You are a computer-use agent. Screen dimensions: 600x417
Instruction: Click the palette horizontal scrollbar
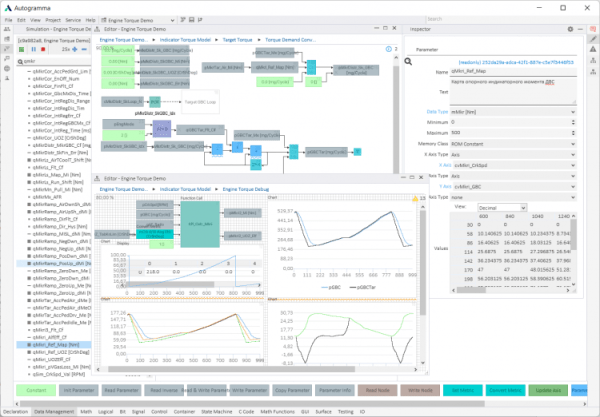click(x=253, y=403)
